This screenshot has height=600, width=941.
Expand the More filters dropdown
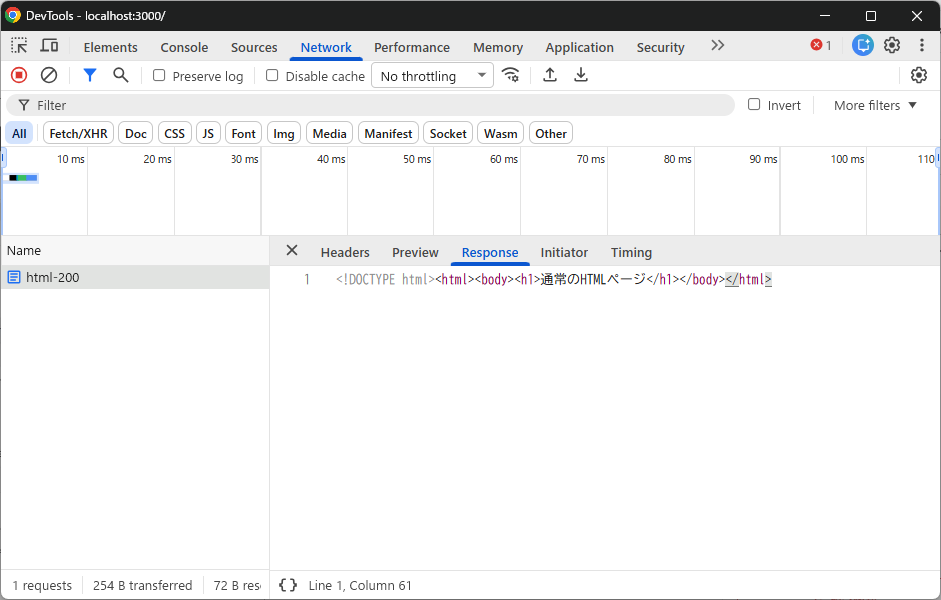coord(875,106)
